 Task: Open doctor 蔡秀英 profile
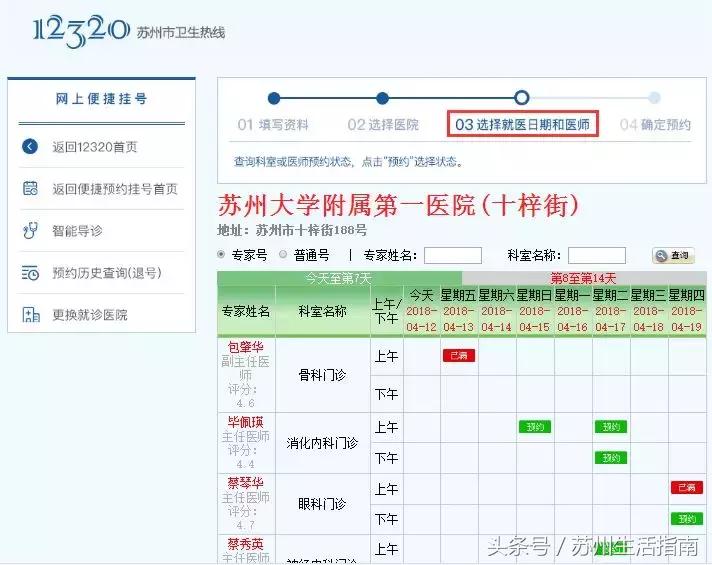[x=246, y=544]
